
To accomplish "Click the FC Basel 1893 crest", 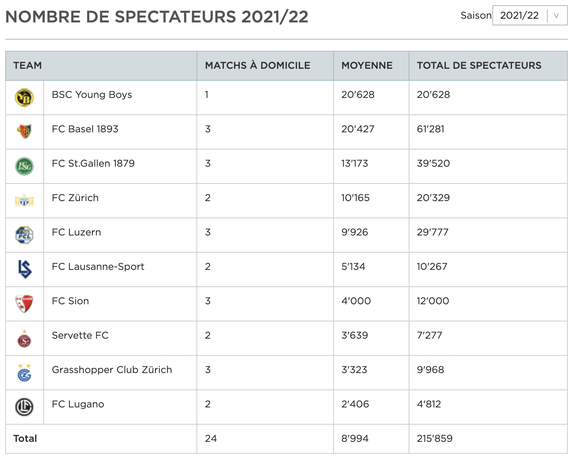I will (24, 131).
